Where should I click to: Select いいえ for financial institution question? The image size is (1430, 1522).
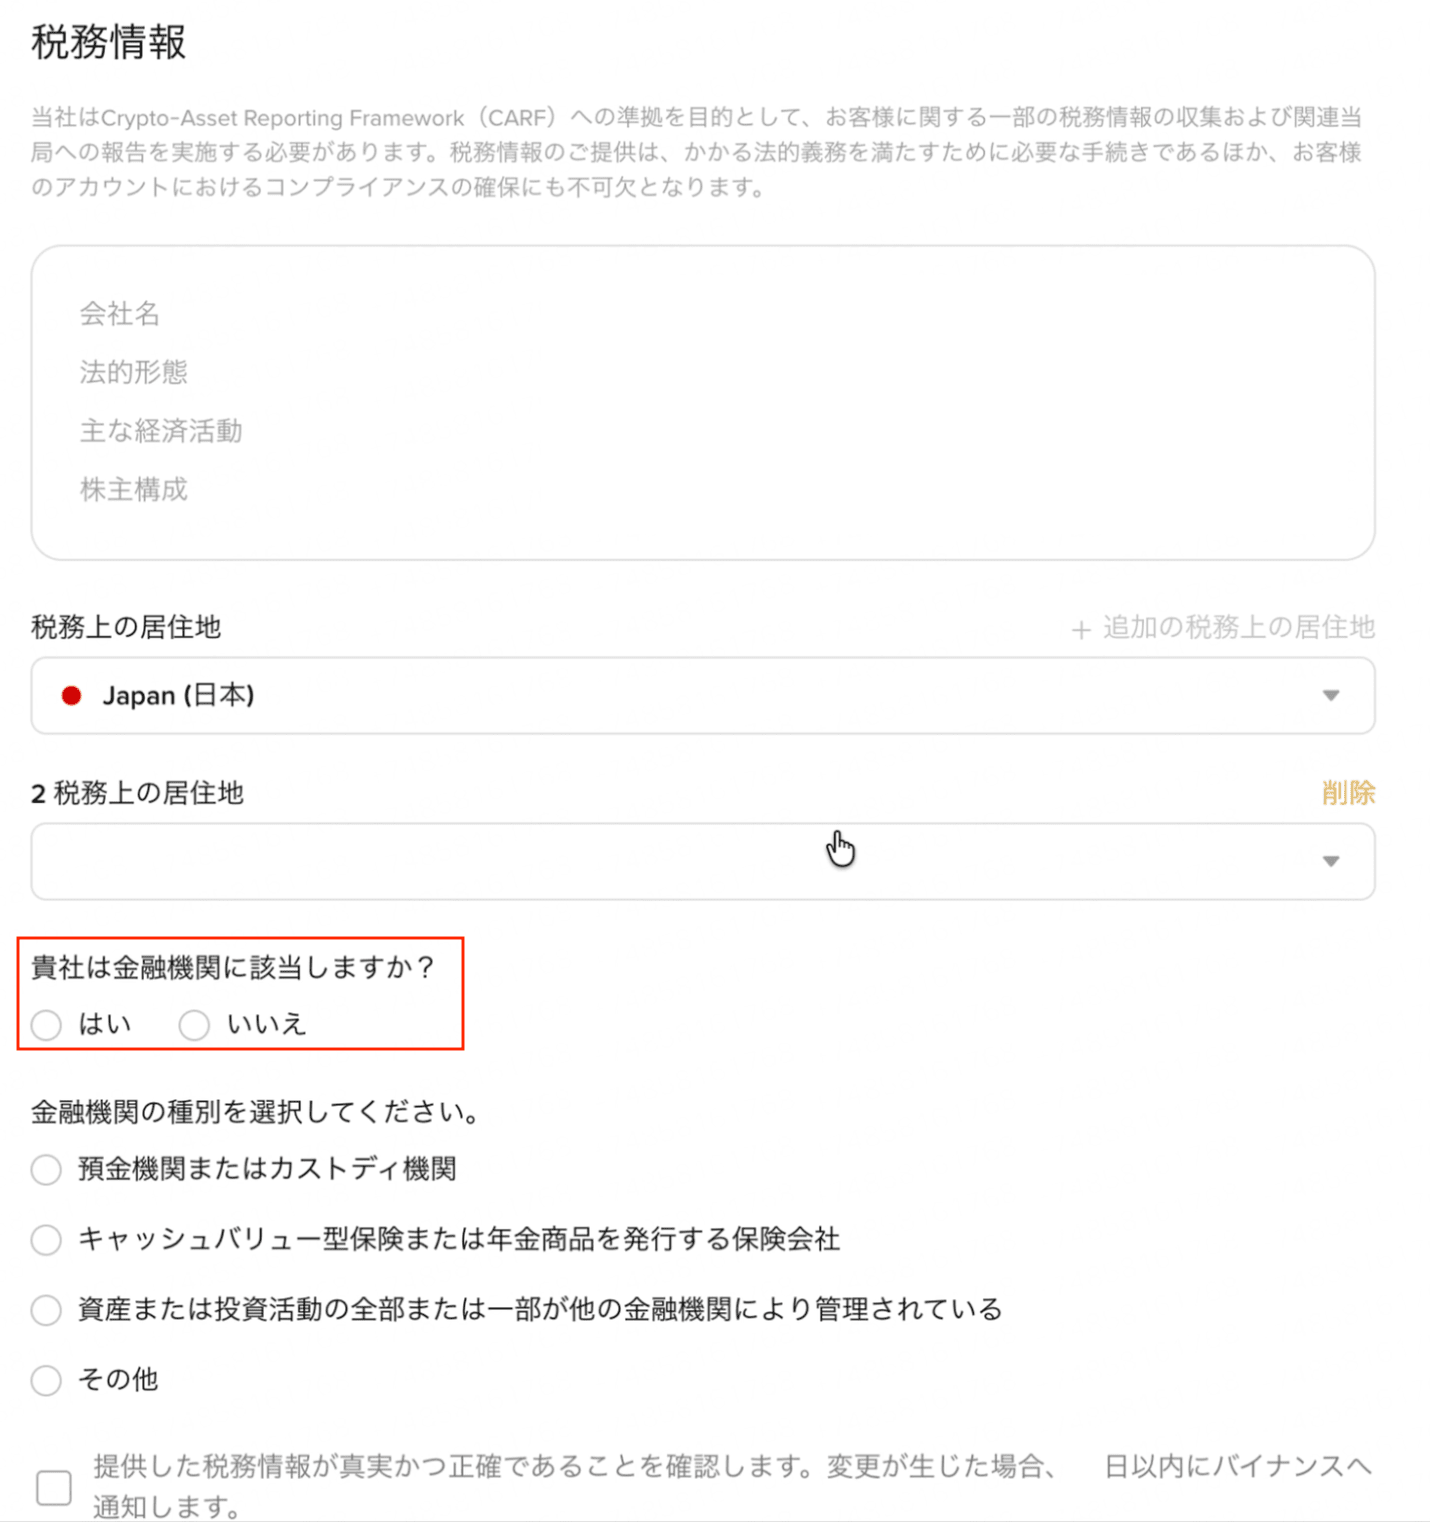[x=194, y=1025]
